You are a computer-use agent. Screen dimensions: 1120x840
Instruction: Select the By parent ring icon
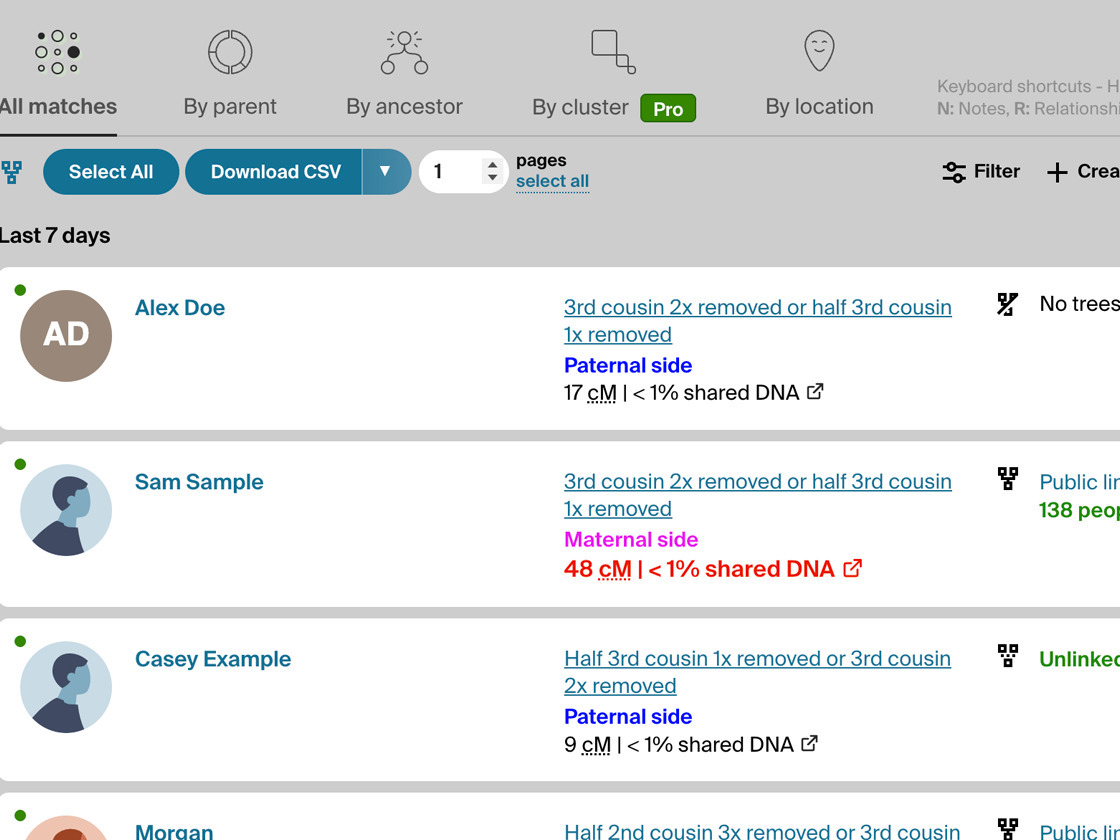pyautogui.click(x=230, y=52)
